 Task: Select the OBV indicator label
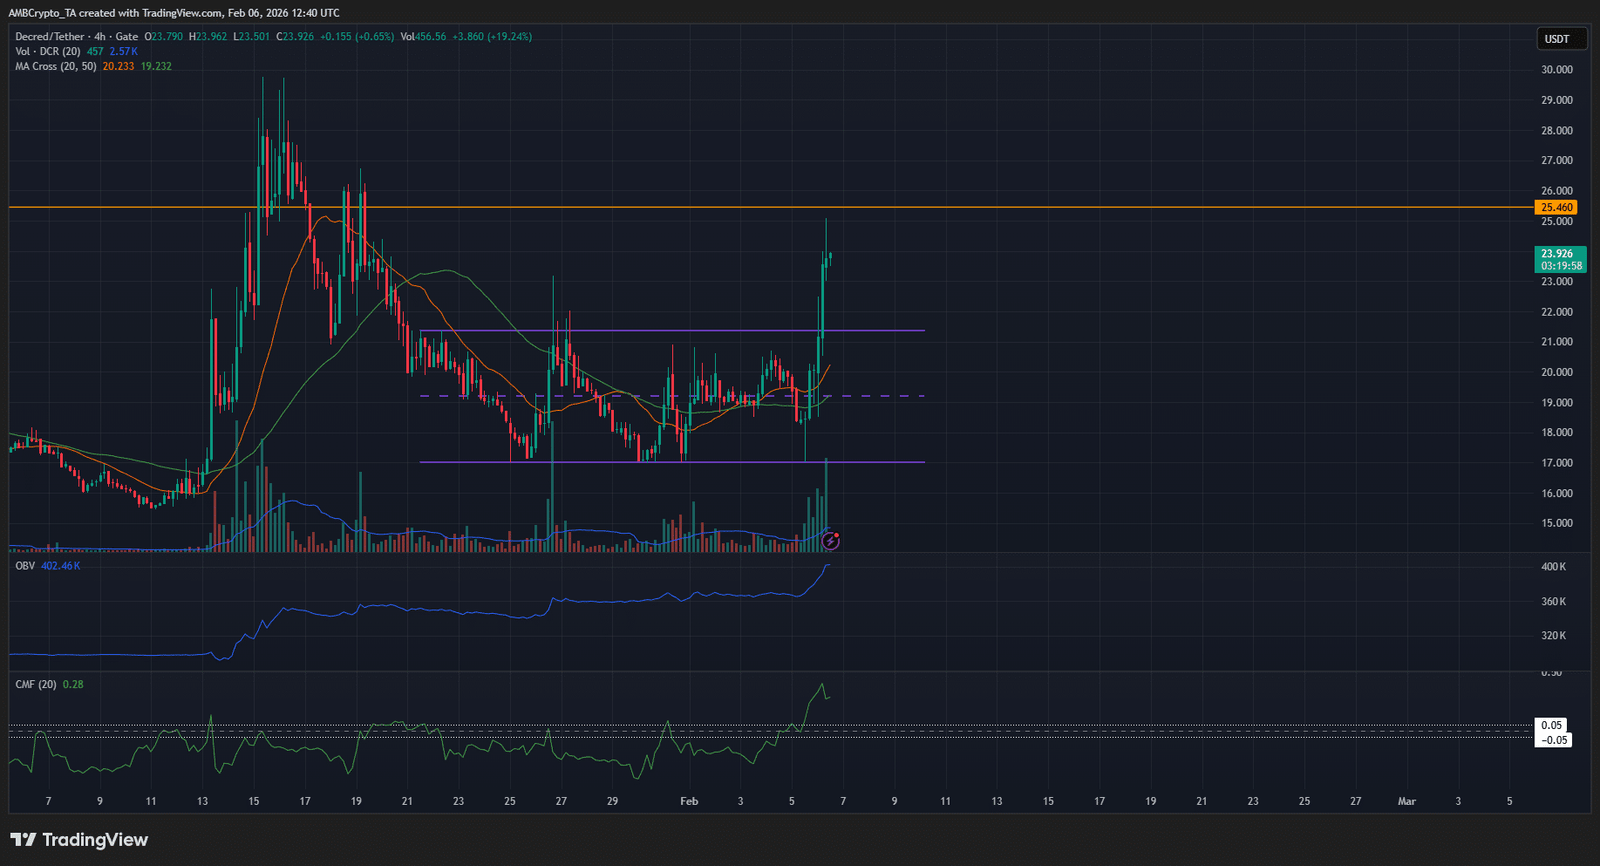pyautogui.click(x=25, y=566)
